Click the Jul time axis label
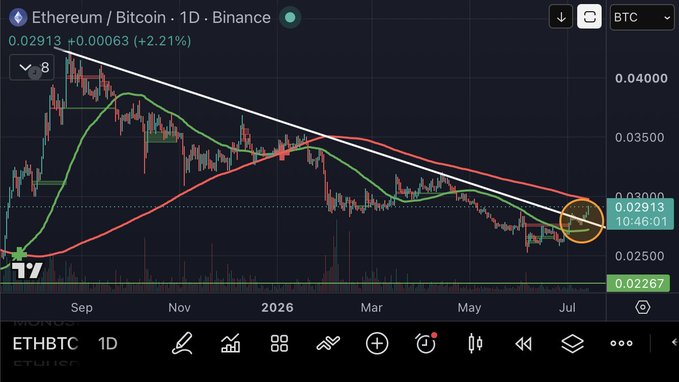This screenshot has height=382, width=679. 567,308
